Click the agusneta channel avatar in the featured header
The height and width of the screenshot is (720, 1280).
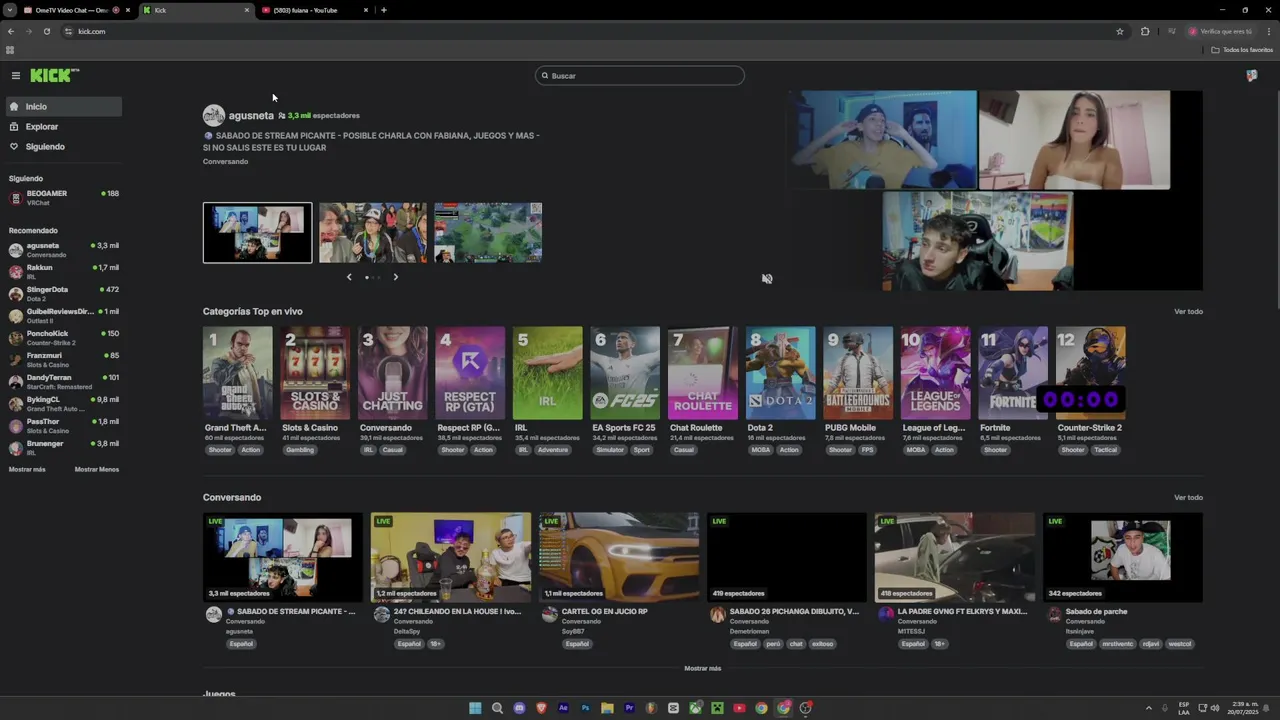[x=213, y=115]
